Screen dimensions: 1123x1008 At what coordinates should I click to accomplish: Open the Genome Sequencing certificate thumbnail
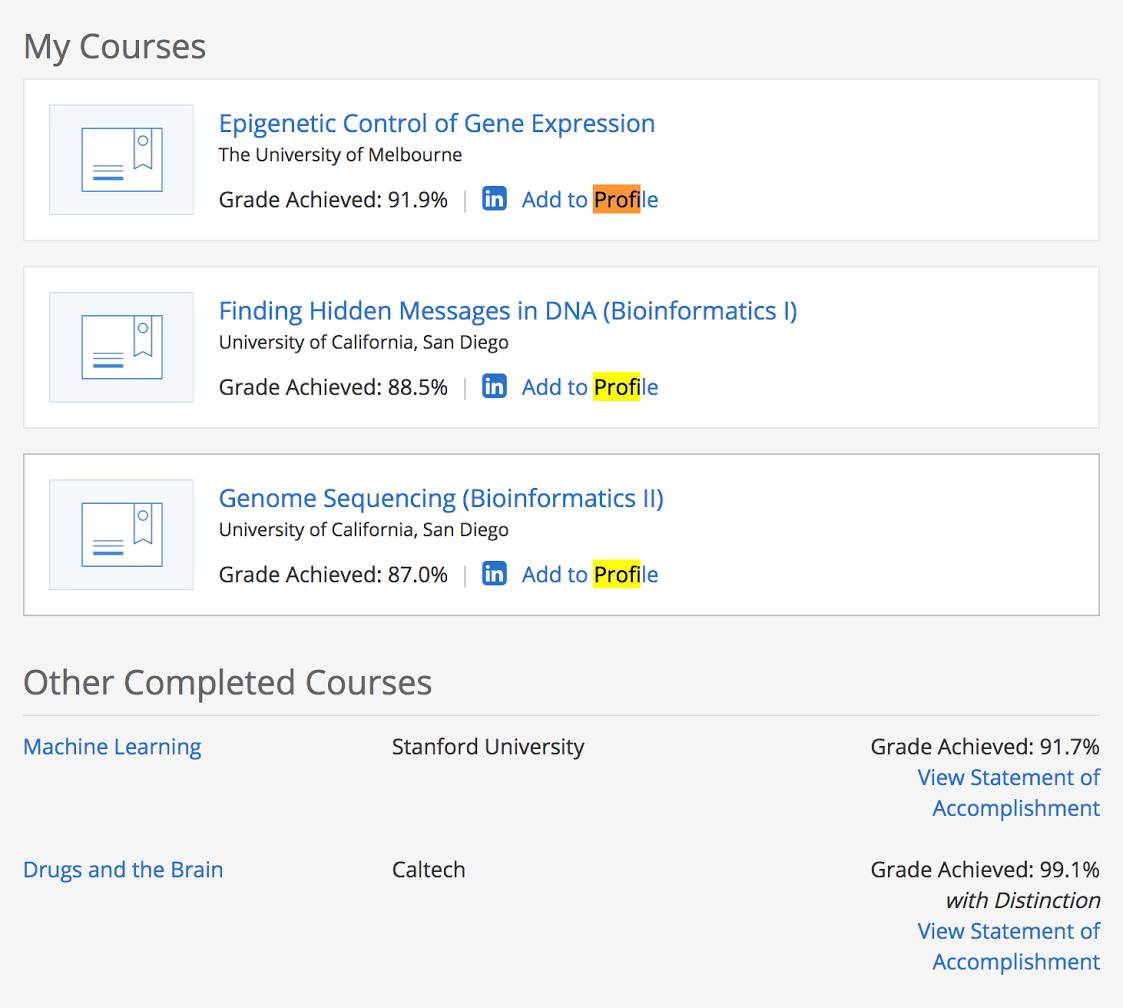pyautogui.click(x=121, y=535)
